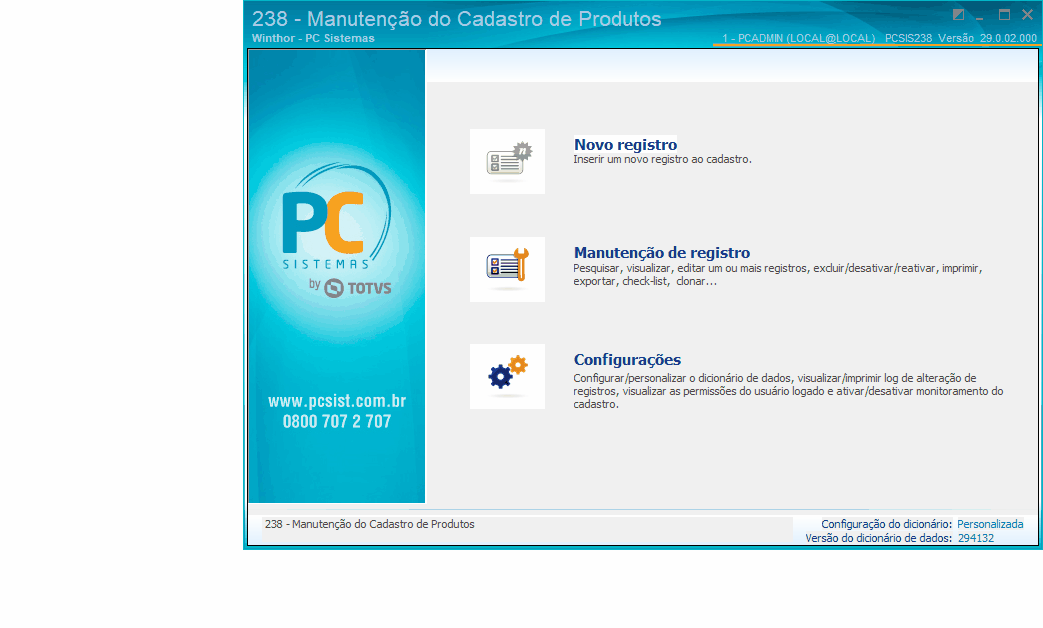Click the skin toggle icon in title bar

pos(959,14)
